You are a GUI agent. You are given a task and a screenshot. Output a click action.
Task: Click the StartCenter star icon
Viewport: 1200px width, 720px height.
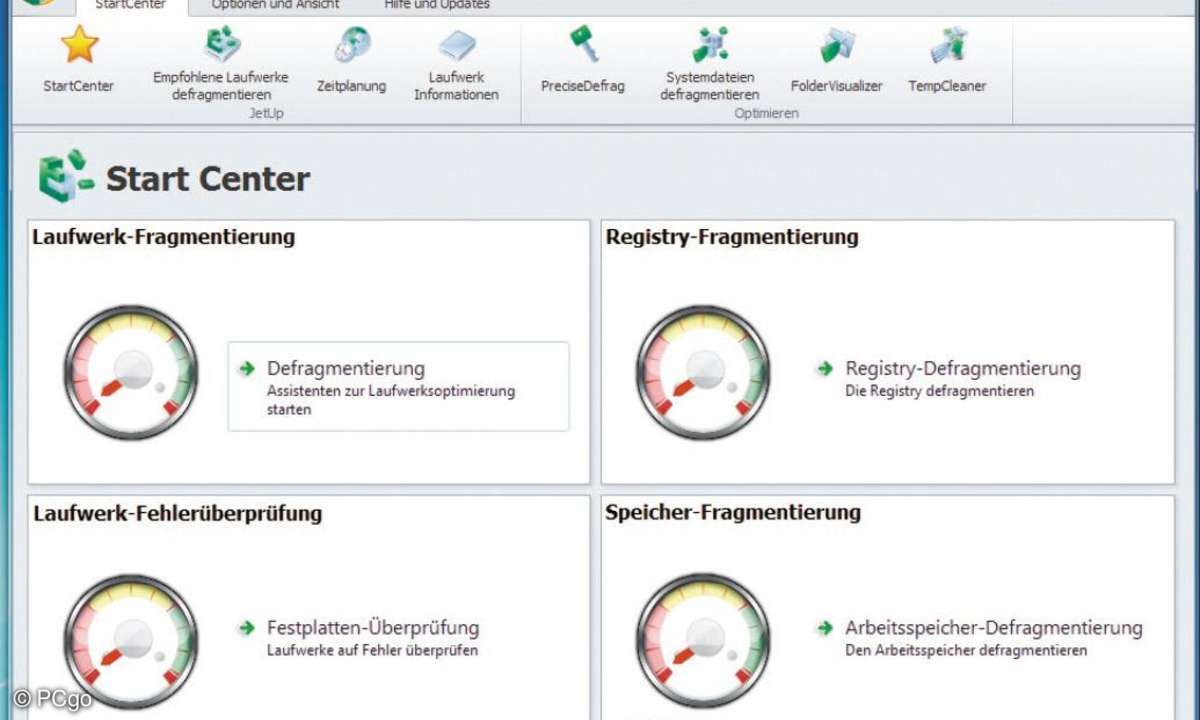point(79,45)
